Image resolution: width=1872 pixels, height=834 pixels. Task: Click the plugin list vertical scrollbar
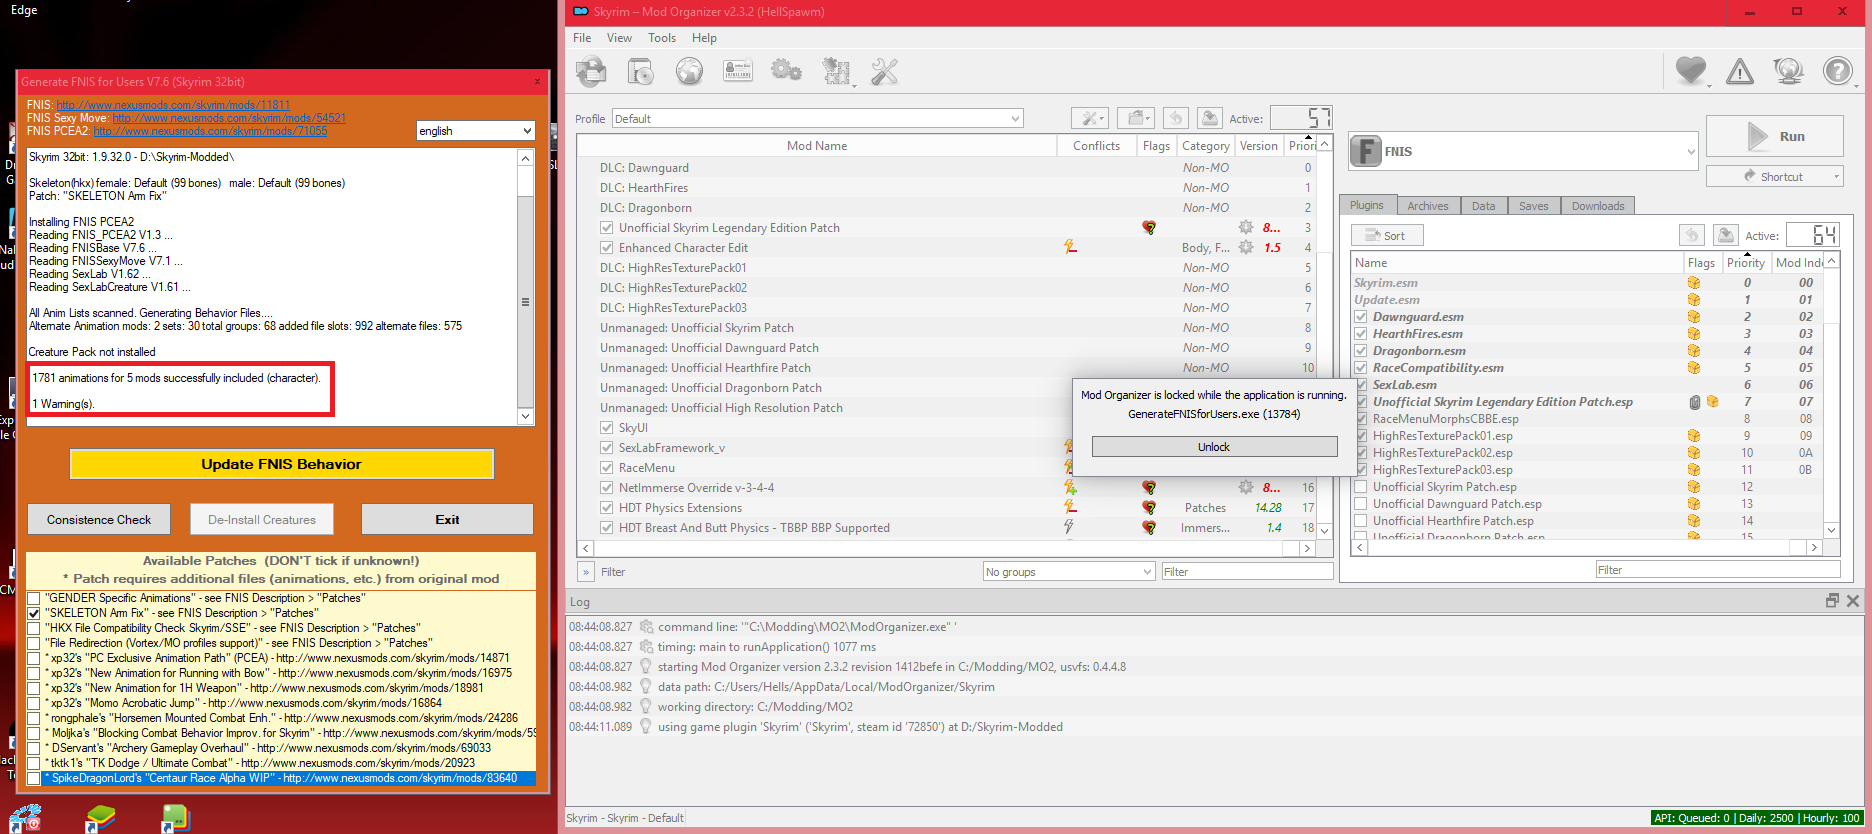[1832, 395]
